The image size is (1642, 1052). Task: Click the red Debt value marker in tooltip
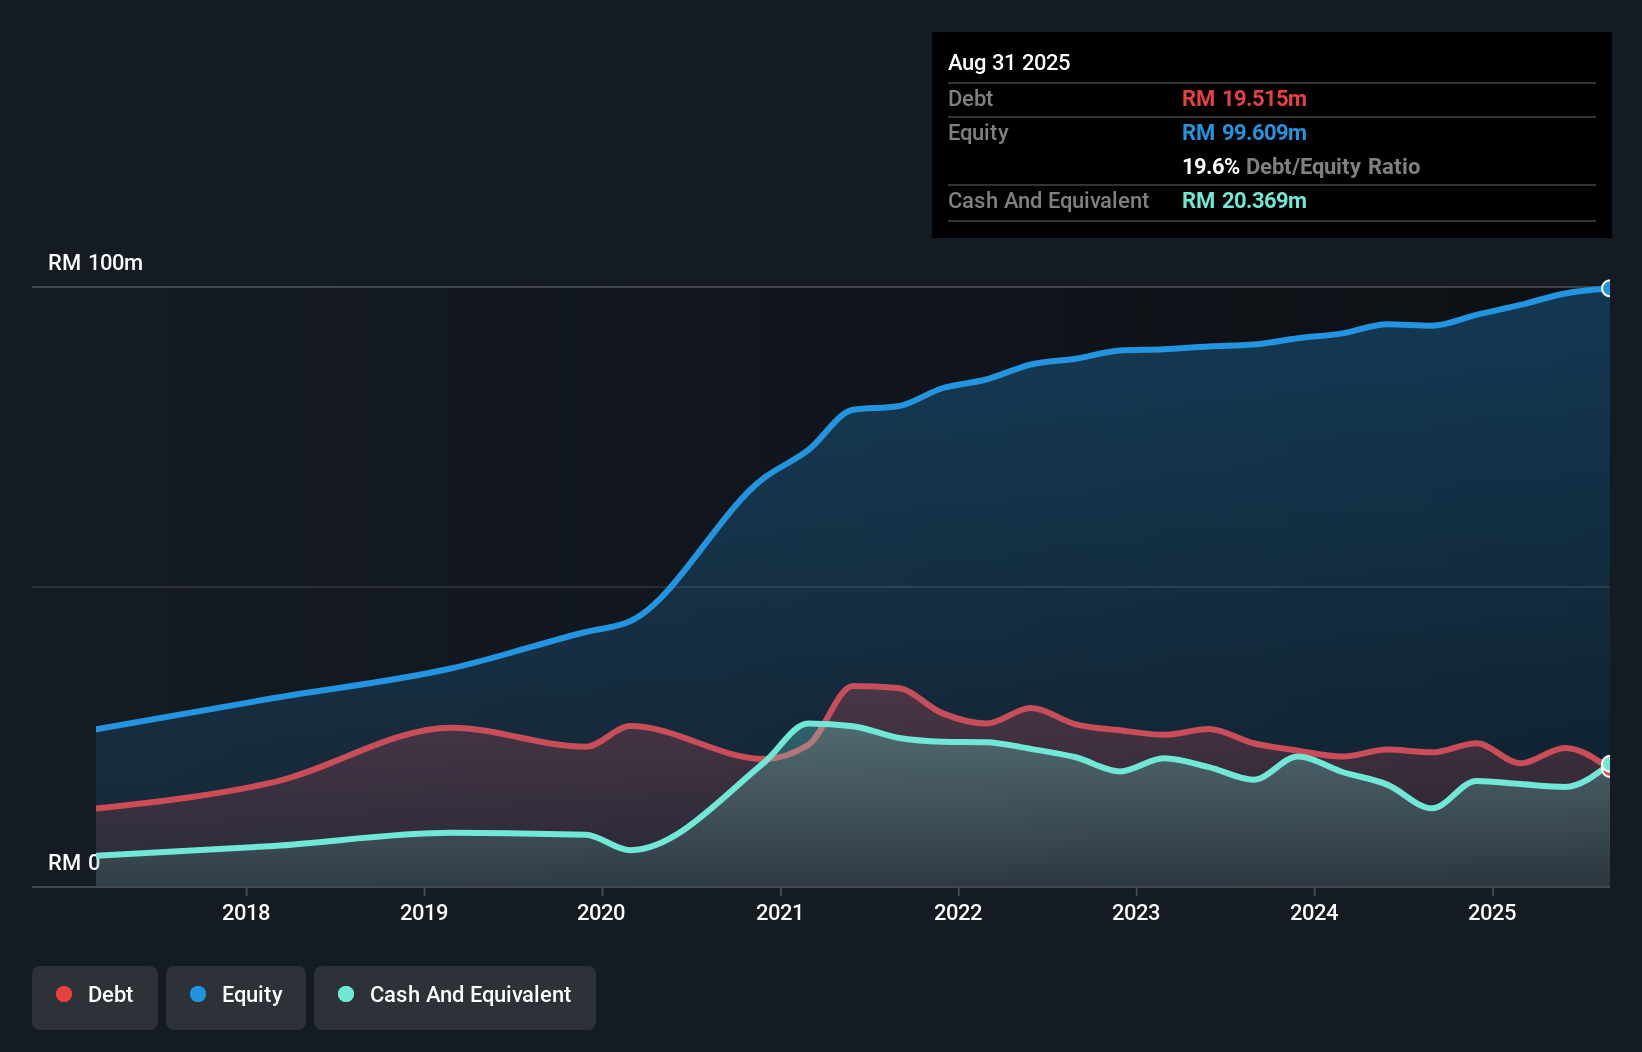[x=1244, y=98]
